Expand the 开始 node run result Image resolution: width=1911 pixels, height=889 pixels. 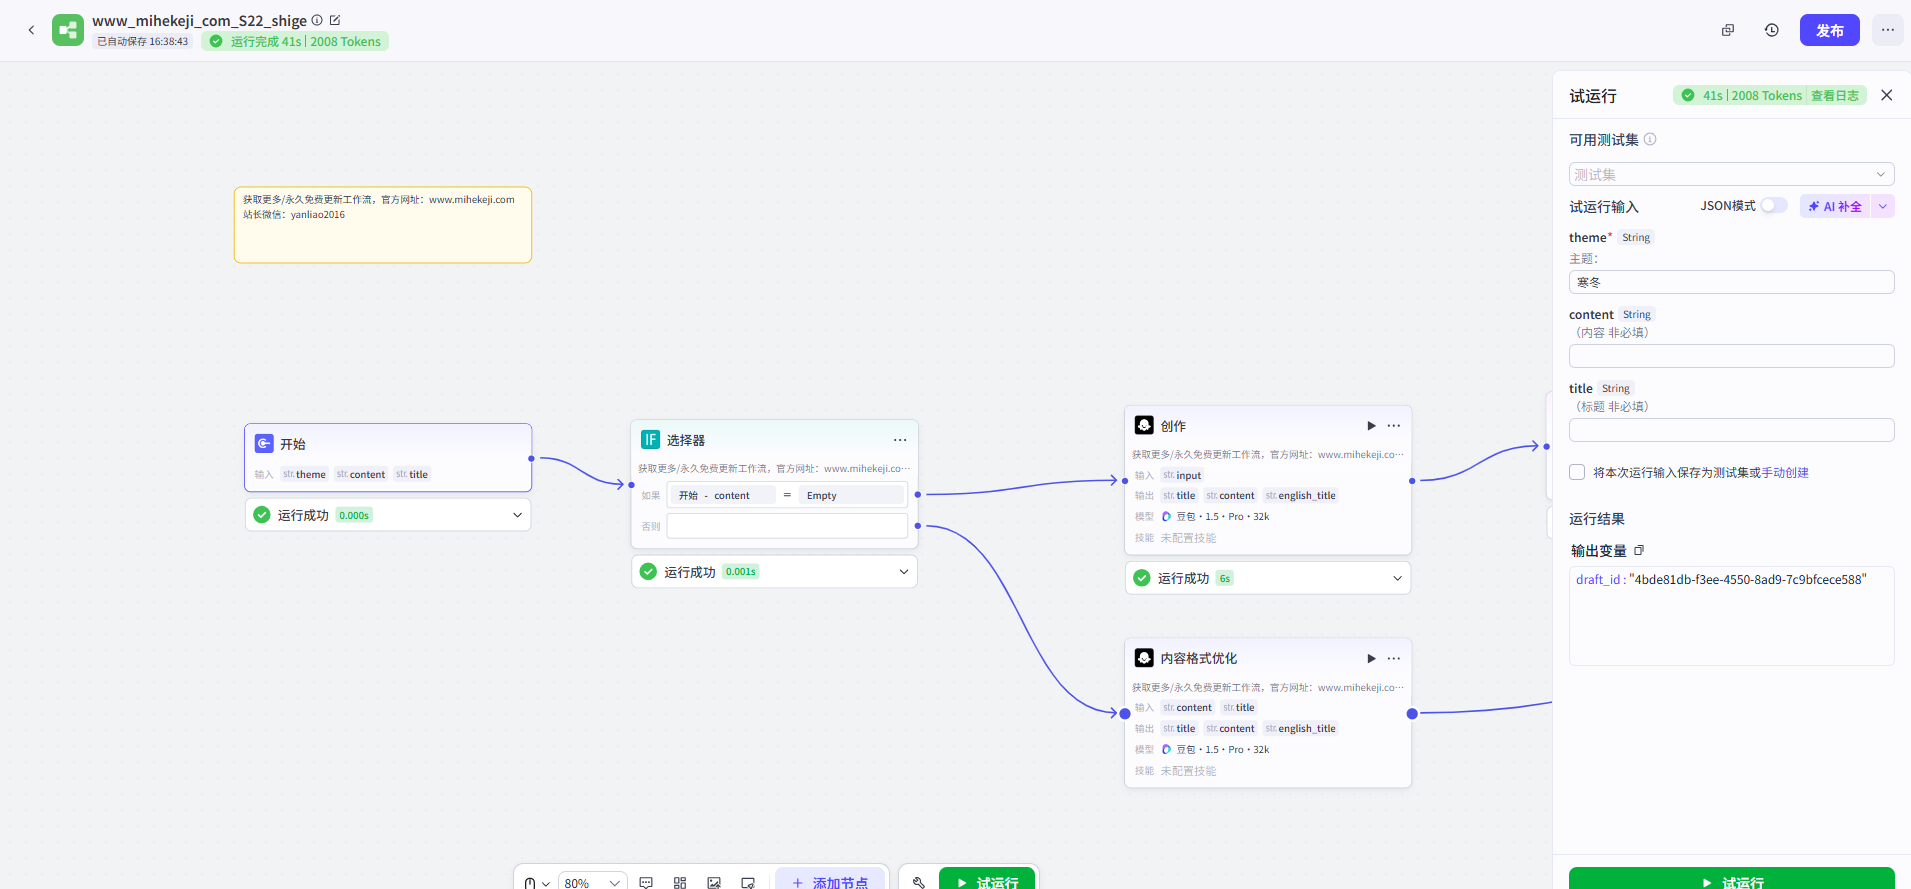point(517,515)
